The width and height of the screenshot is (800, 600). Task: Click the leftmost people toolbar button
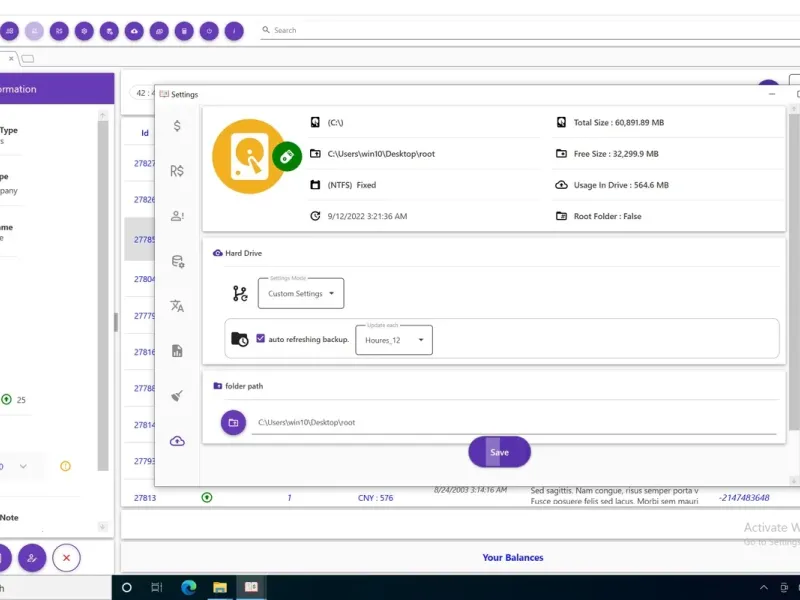coord(9,31)
